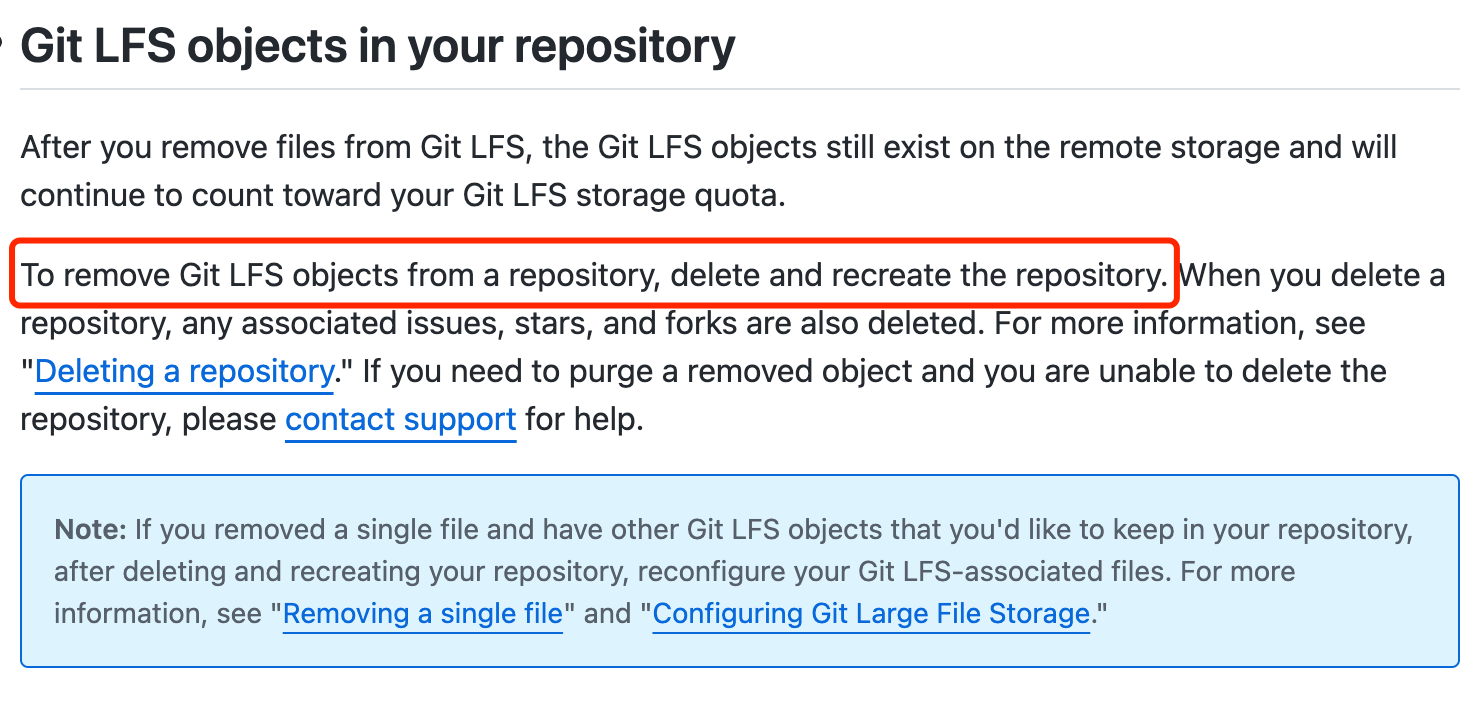This screenshot has width=1484, height=706.
Task: Click the word "and" between note links
Action: [x=607, y=613]
